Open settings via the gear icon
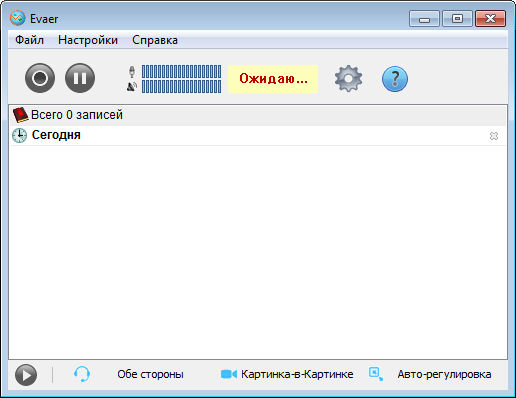 [348, 79]
